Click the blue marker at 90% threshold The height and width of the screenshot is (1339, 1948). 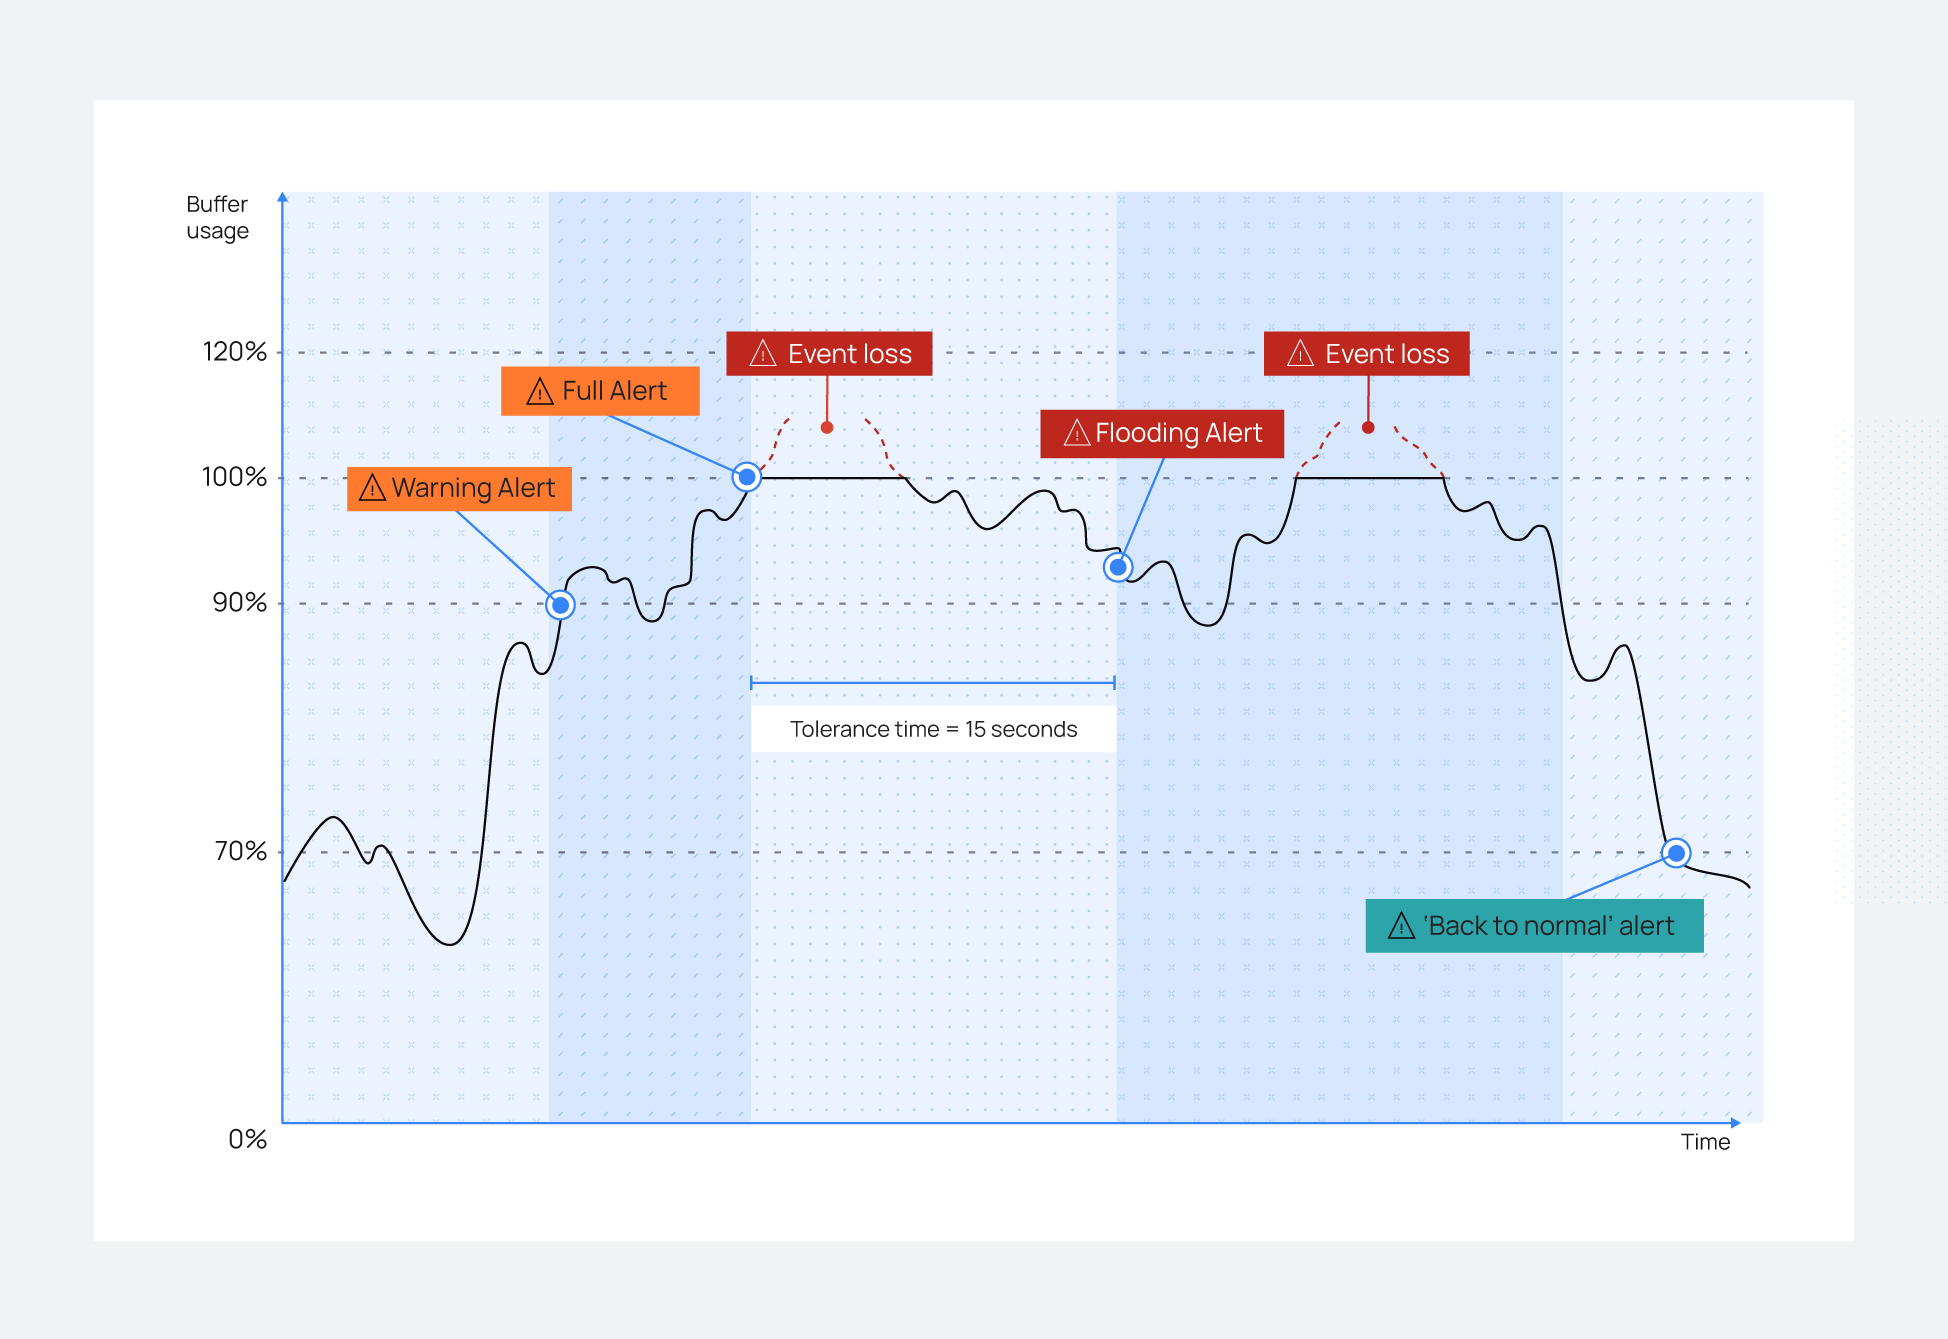[x=561, y=605]
